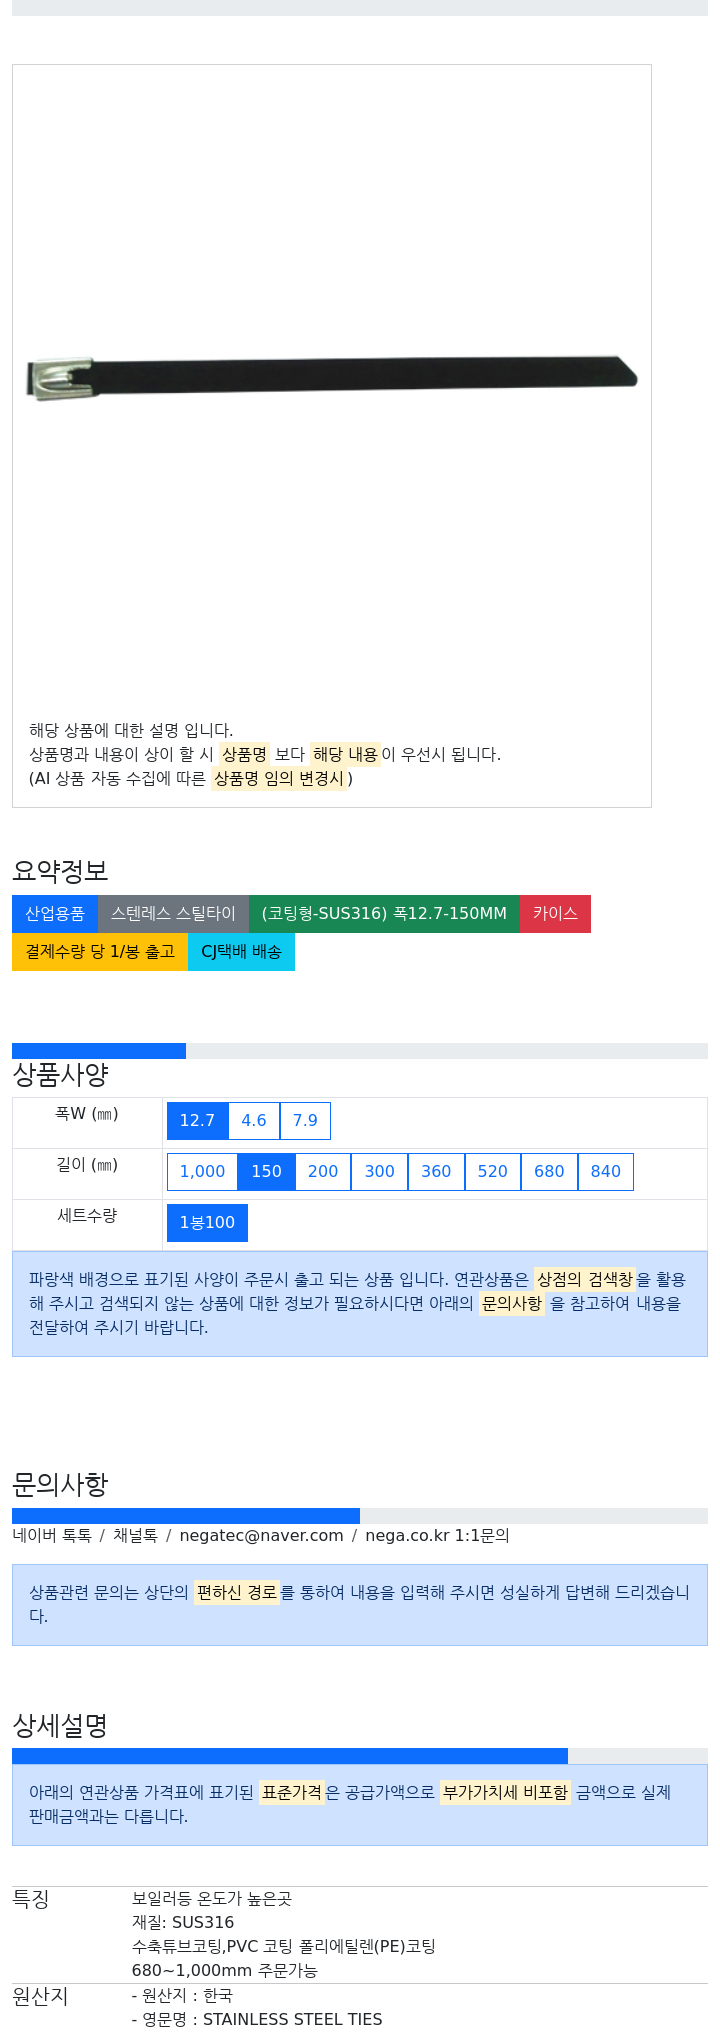This screenshot has height=2032, width=720.
Task: Click the 카이스 brand tag
Action: point(555,914)
